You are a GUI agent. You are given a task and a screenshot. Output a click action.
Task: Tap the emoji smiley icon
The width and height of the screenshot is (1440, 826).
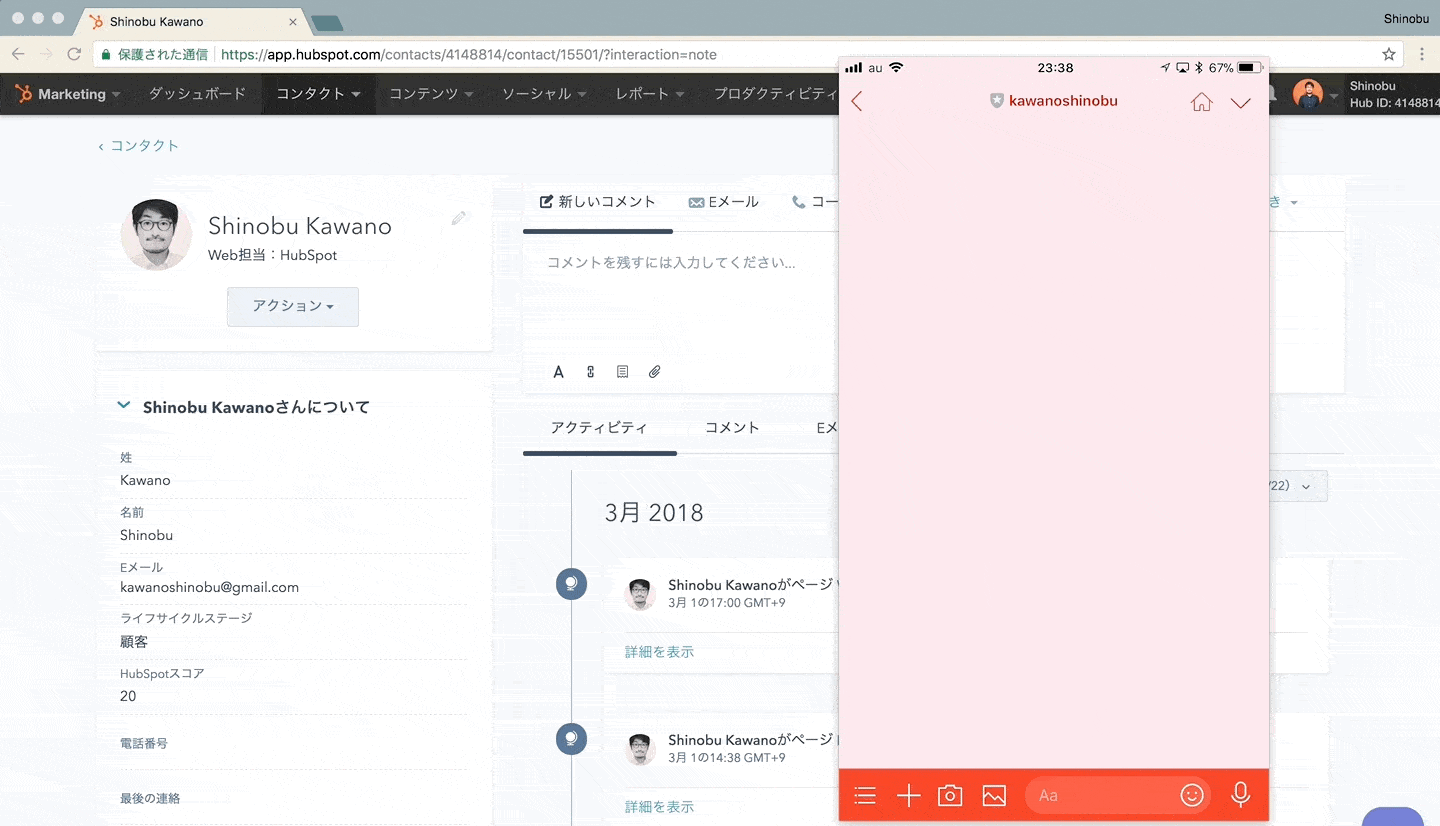1191,795
